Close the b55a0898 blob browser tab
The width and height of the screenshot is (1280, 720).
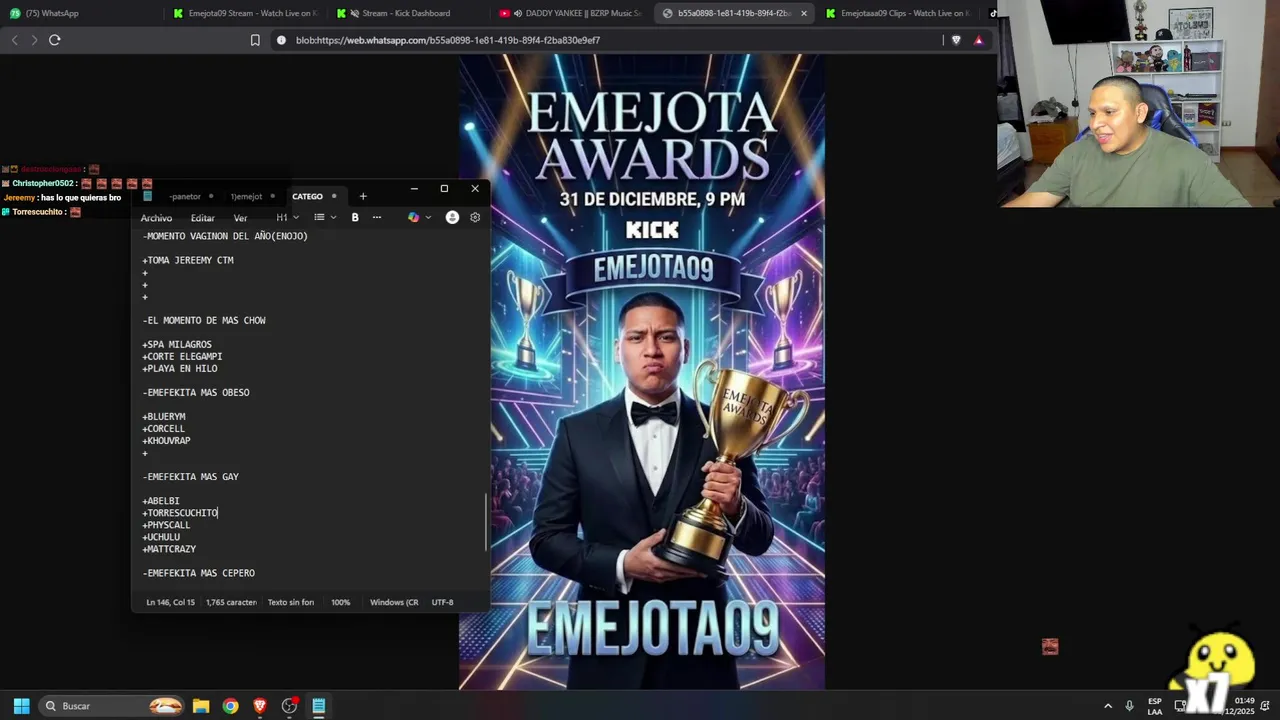(x=804, y=13)
